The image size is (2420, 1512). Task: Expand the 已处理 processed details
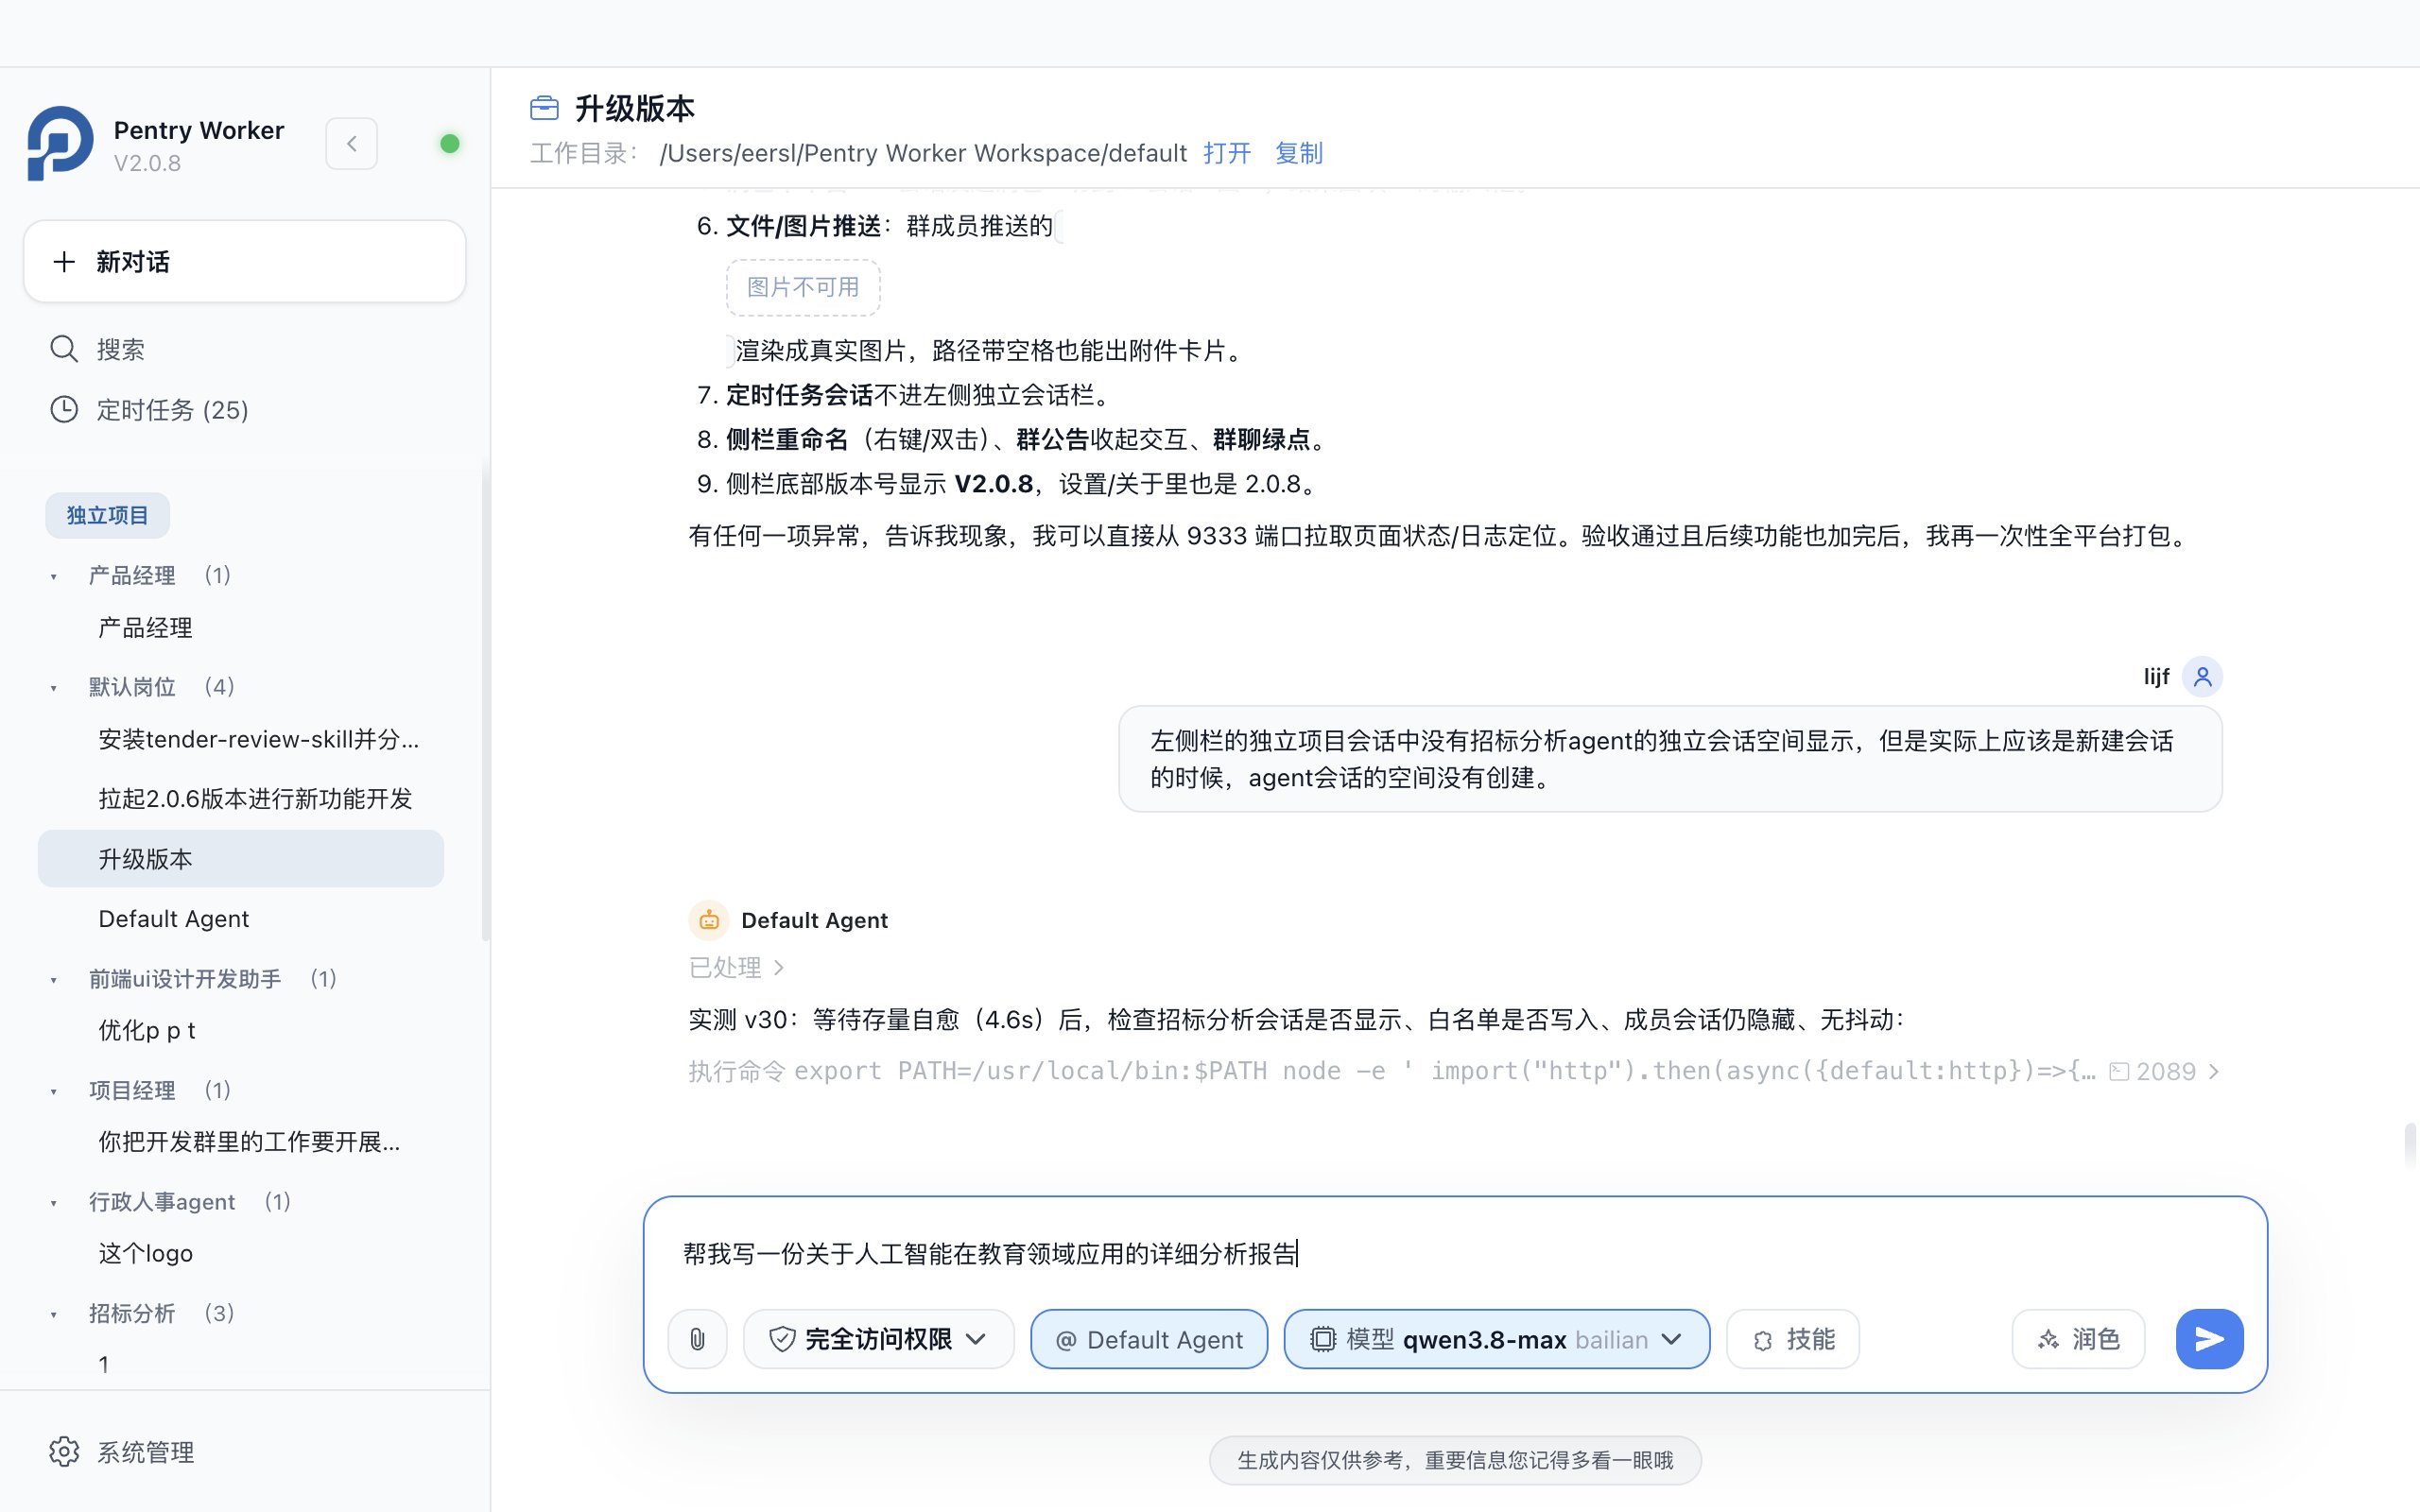tap(737, 967)
